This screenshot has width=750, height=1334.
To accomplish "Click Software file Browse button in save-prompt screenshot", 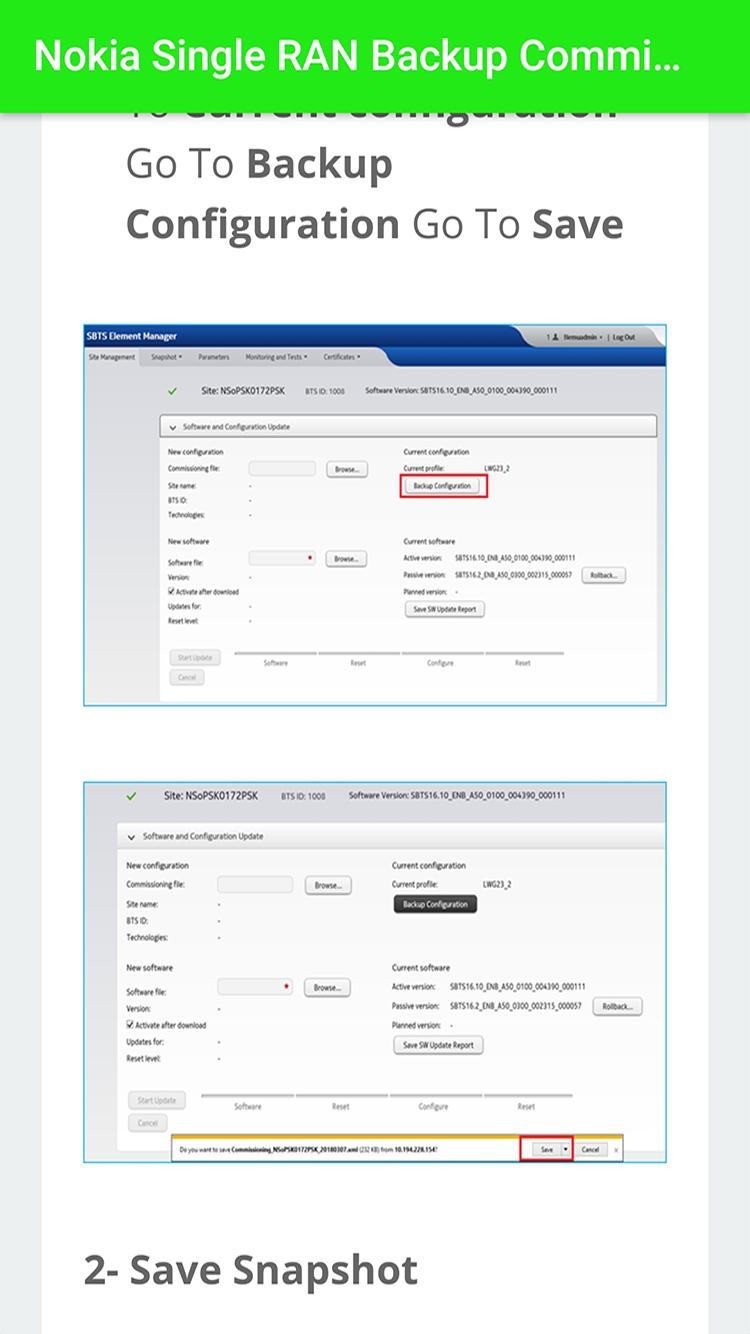I will point(328,987).
